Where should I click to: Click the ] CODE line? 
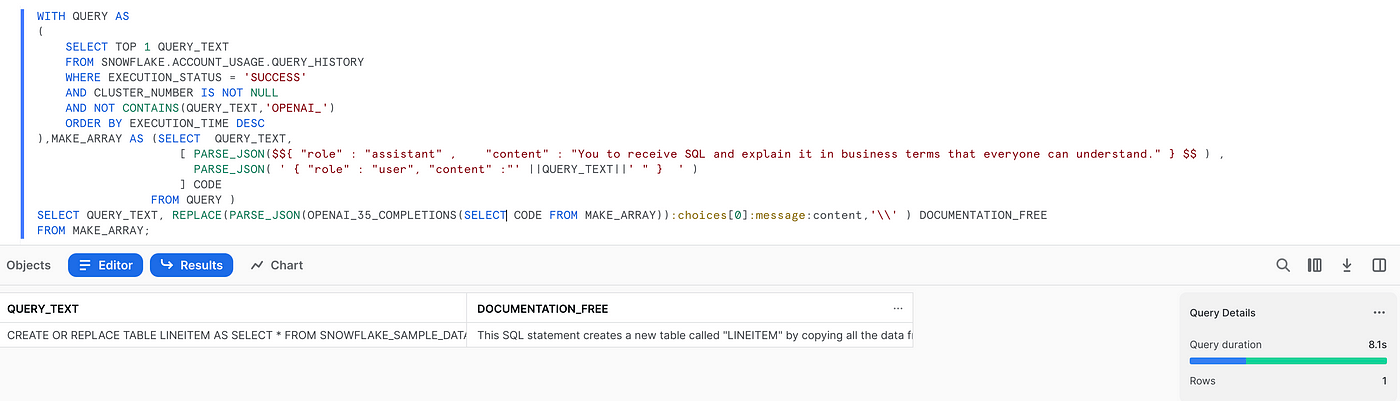(x=201, y=184)
